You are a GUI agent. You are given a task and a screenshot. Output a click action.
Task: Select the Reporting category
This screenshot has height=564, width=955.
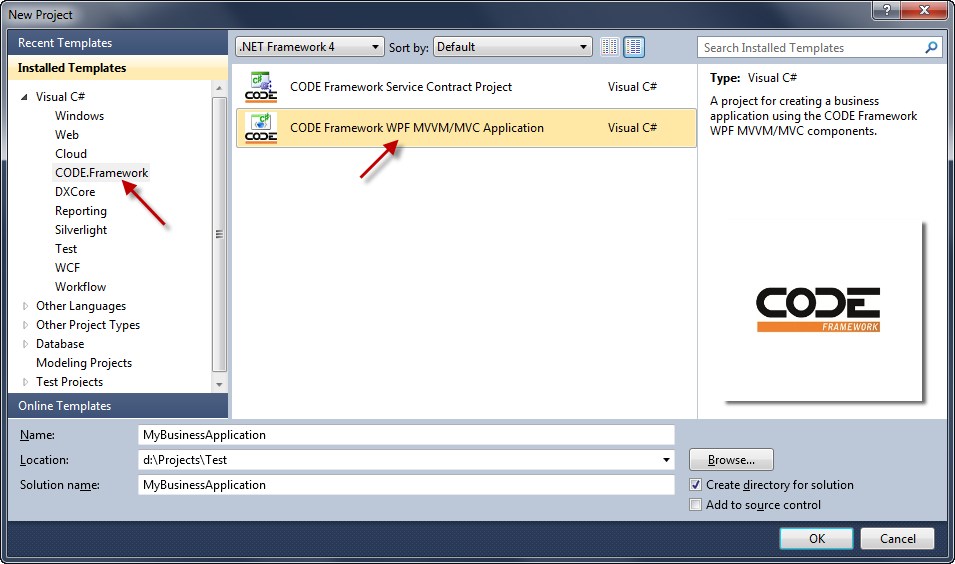pos(80,211)
